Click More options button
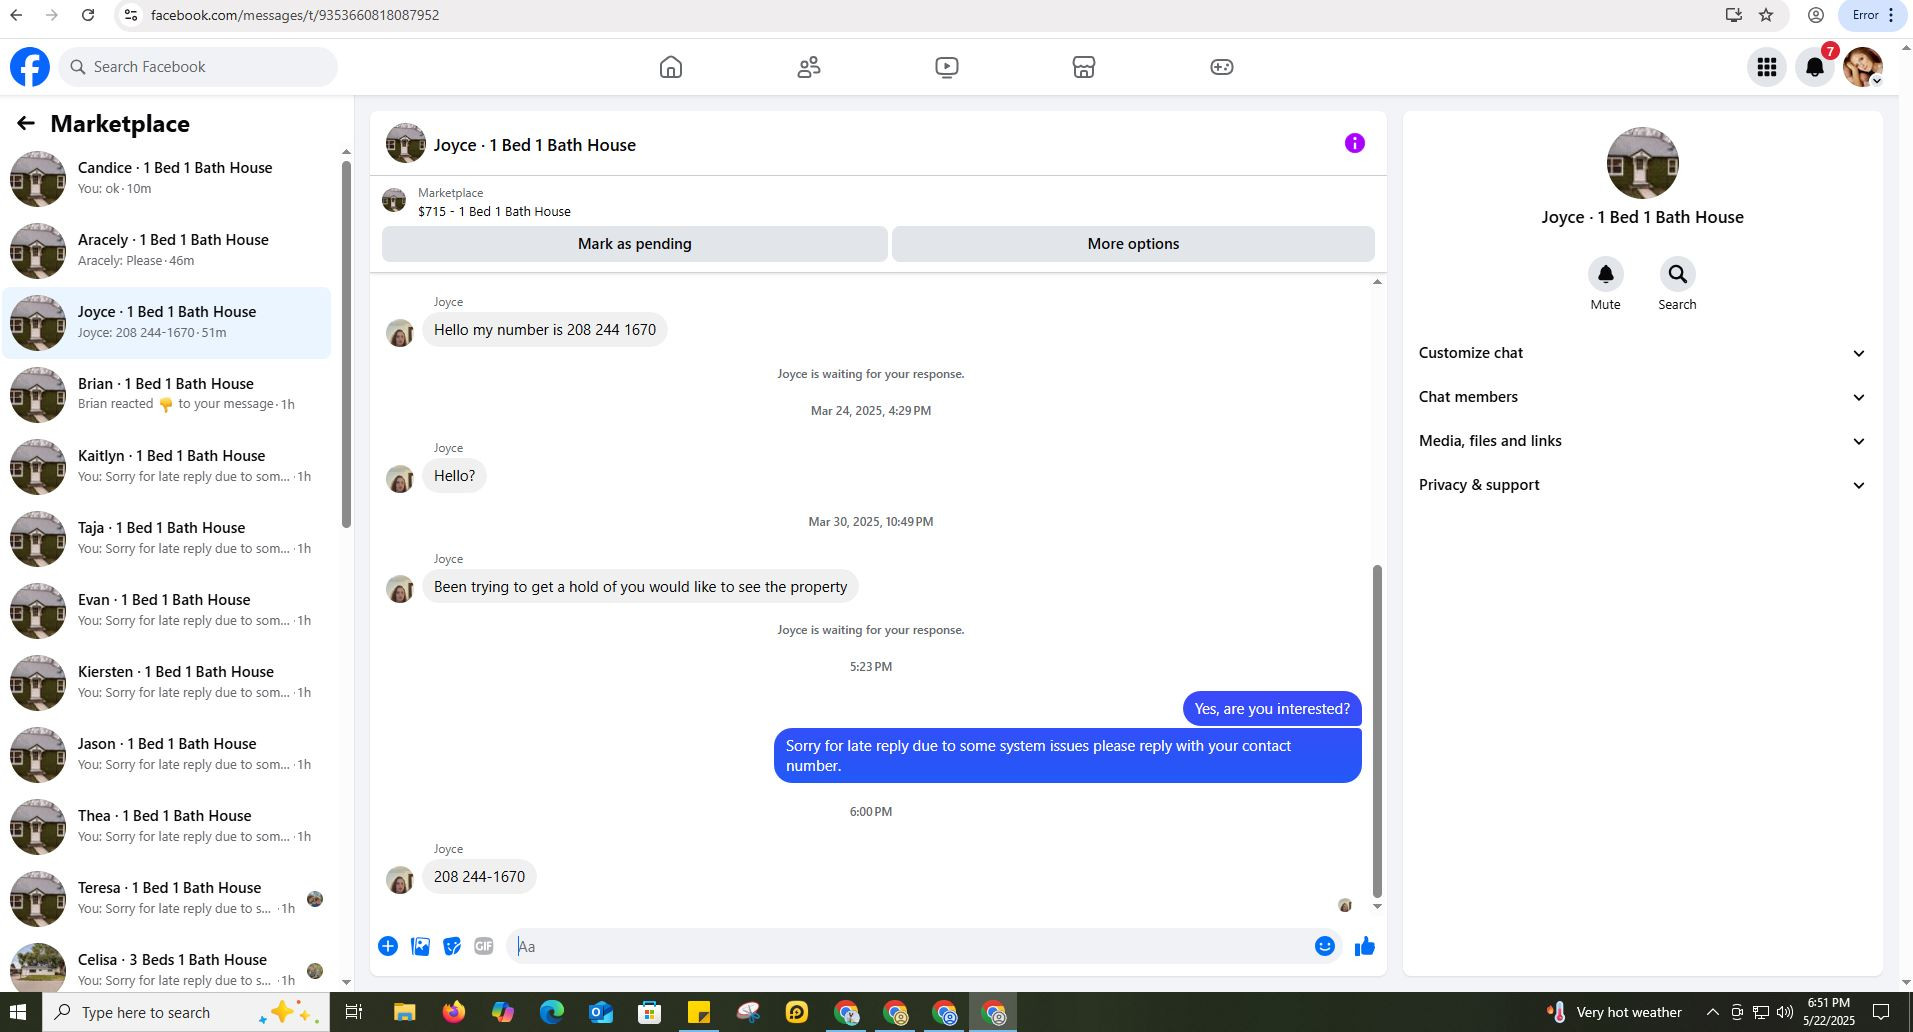 (1133, 244)
